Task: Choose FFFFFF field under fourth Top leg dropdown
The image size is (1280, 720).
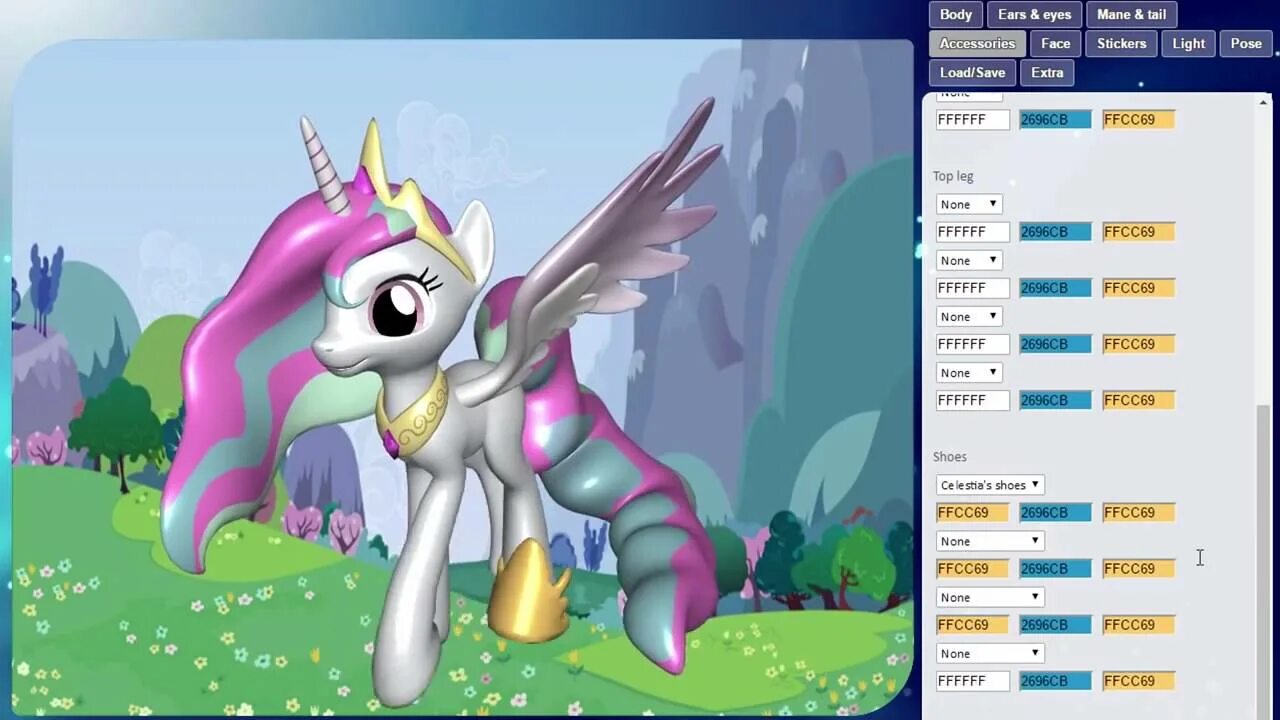Action: click(972, 399)
